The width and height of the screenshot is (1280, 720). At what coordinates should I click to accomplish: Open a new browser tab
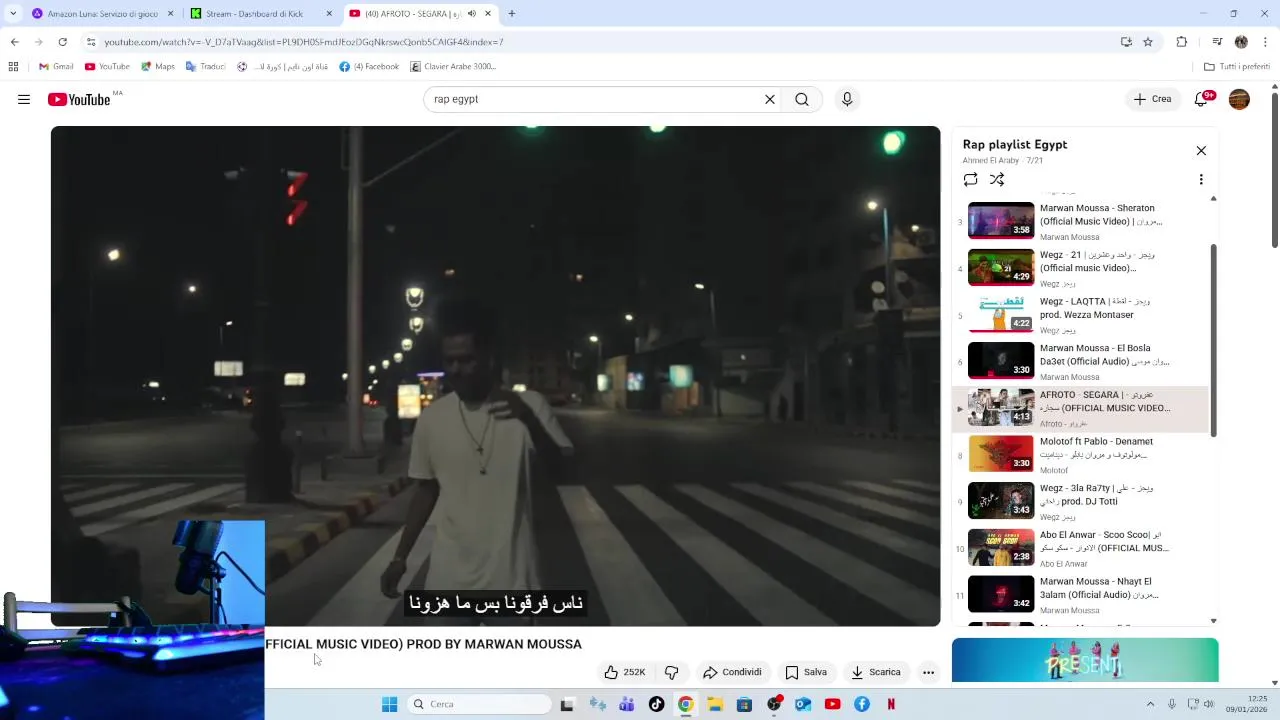pos(512,14)
